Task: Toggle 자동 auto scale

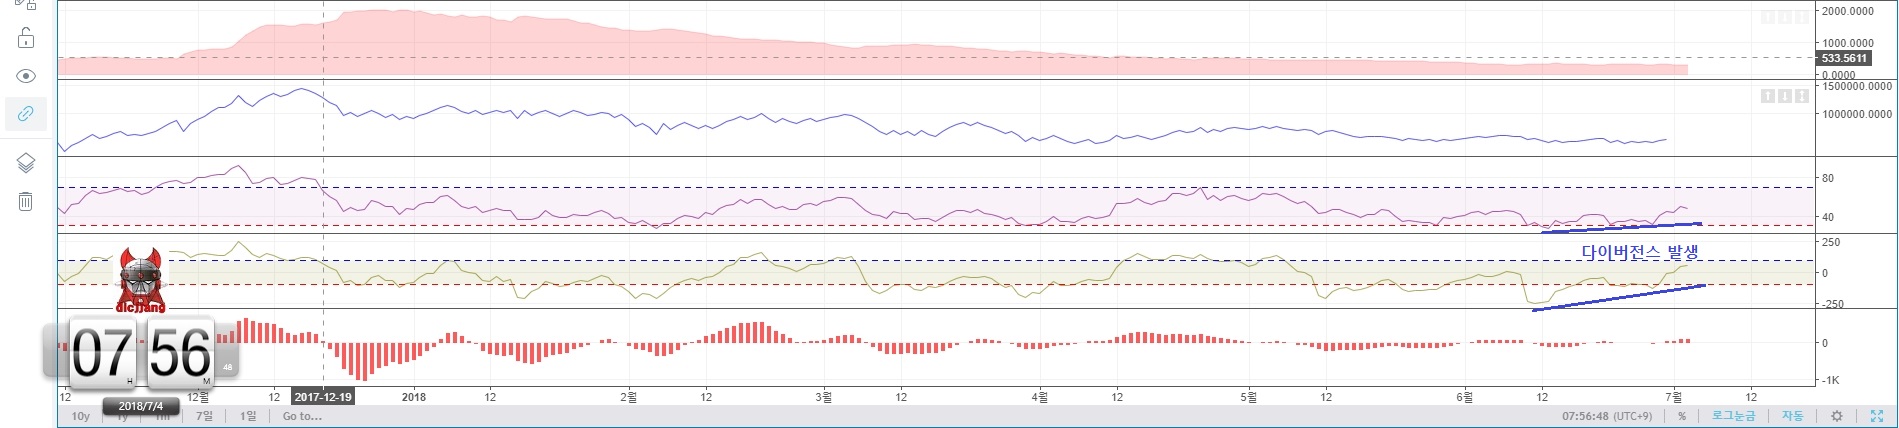Action: tap(1792, 416)
